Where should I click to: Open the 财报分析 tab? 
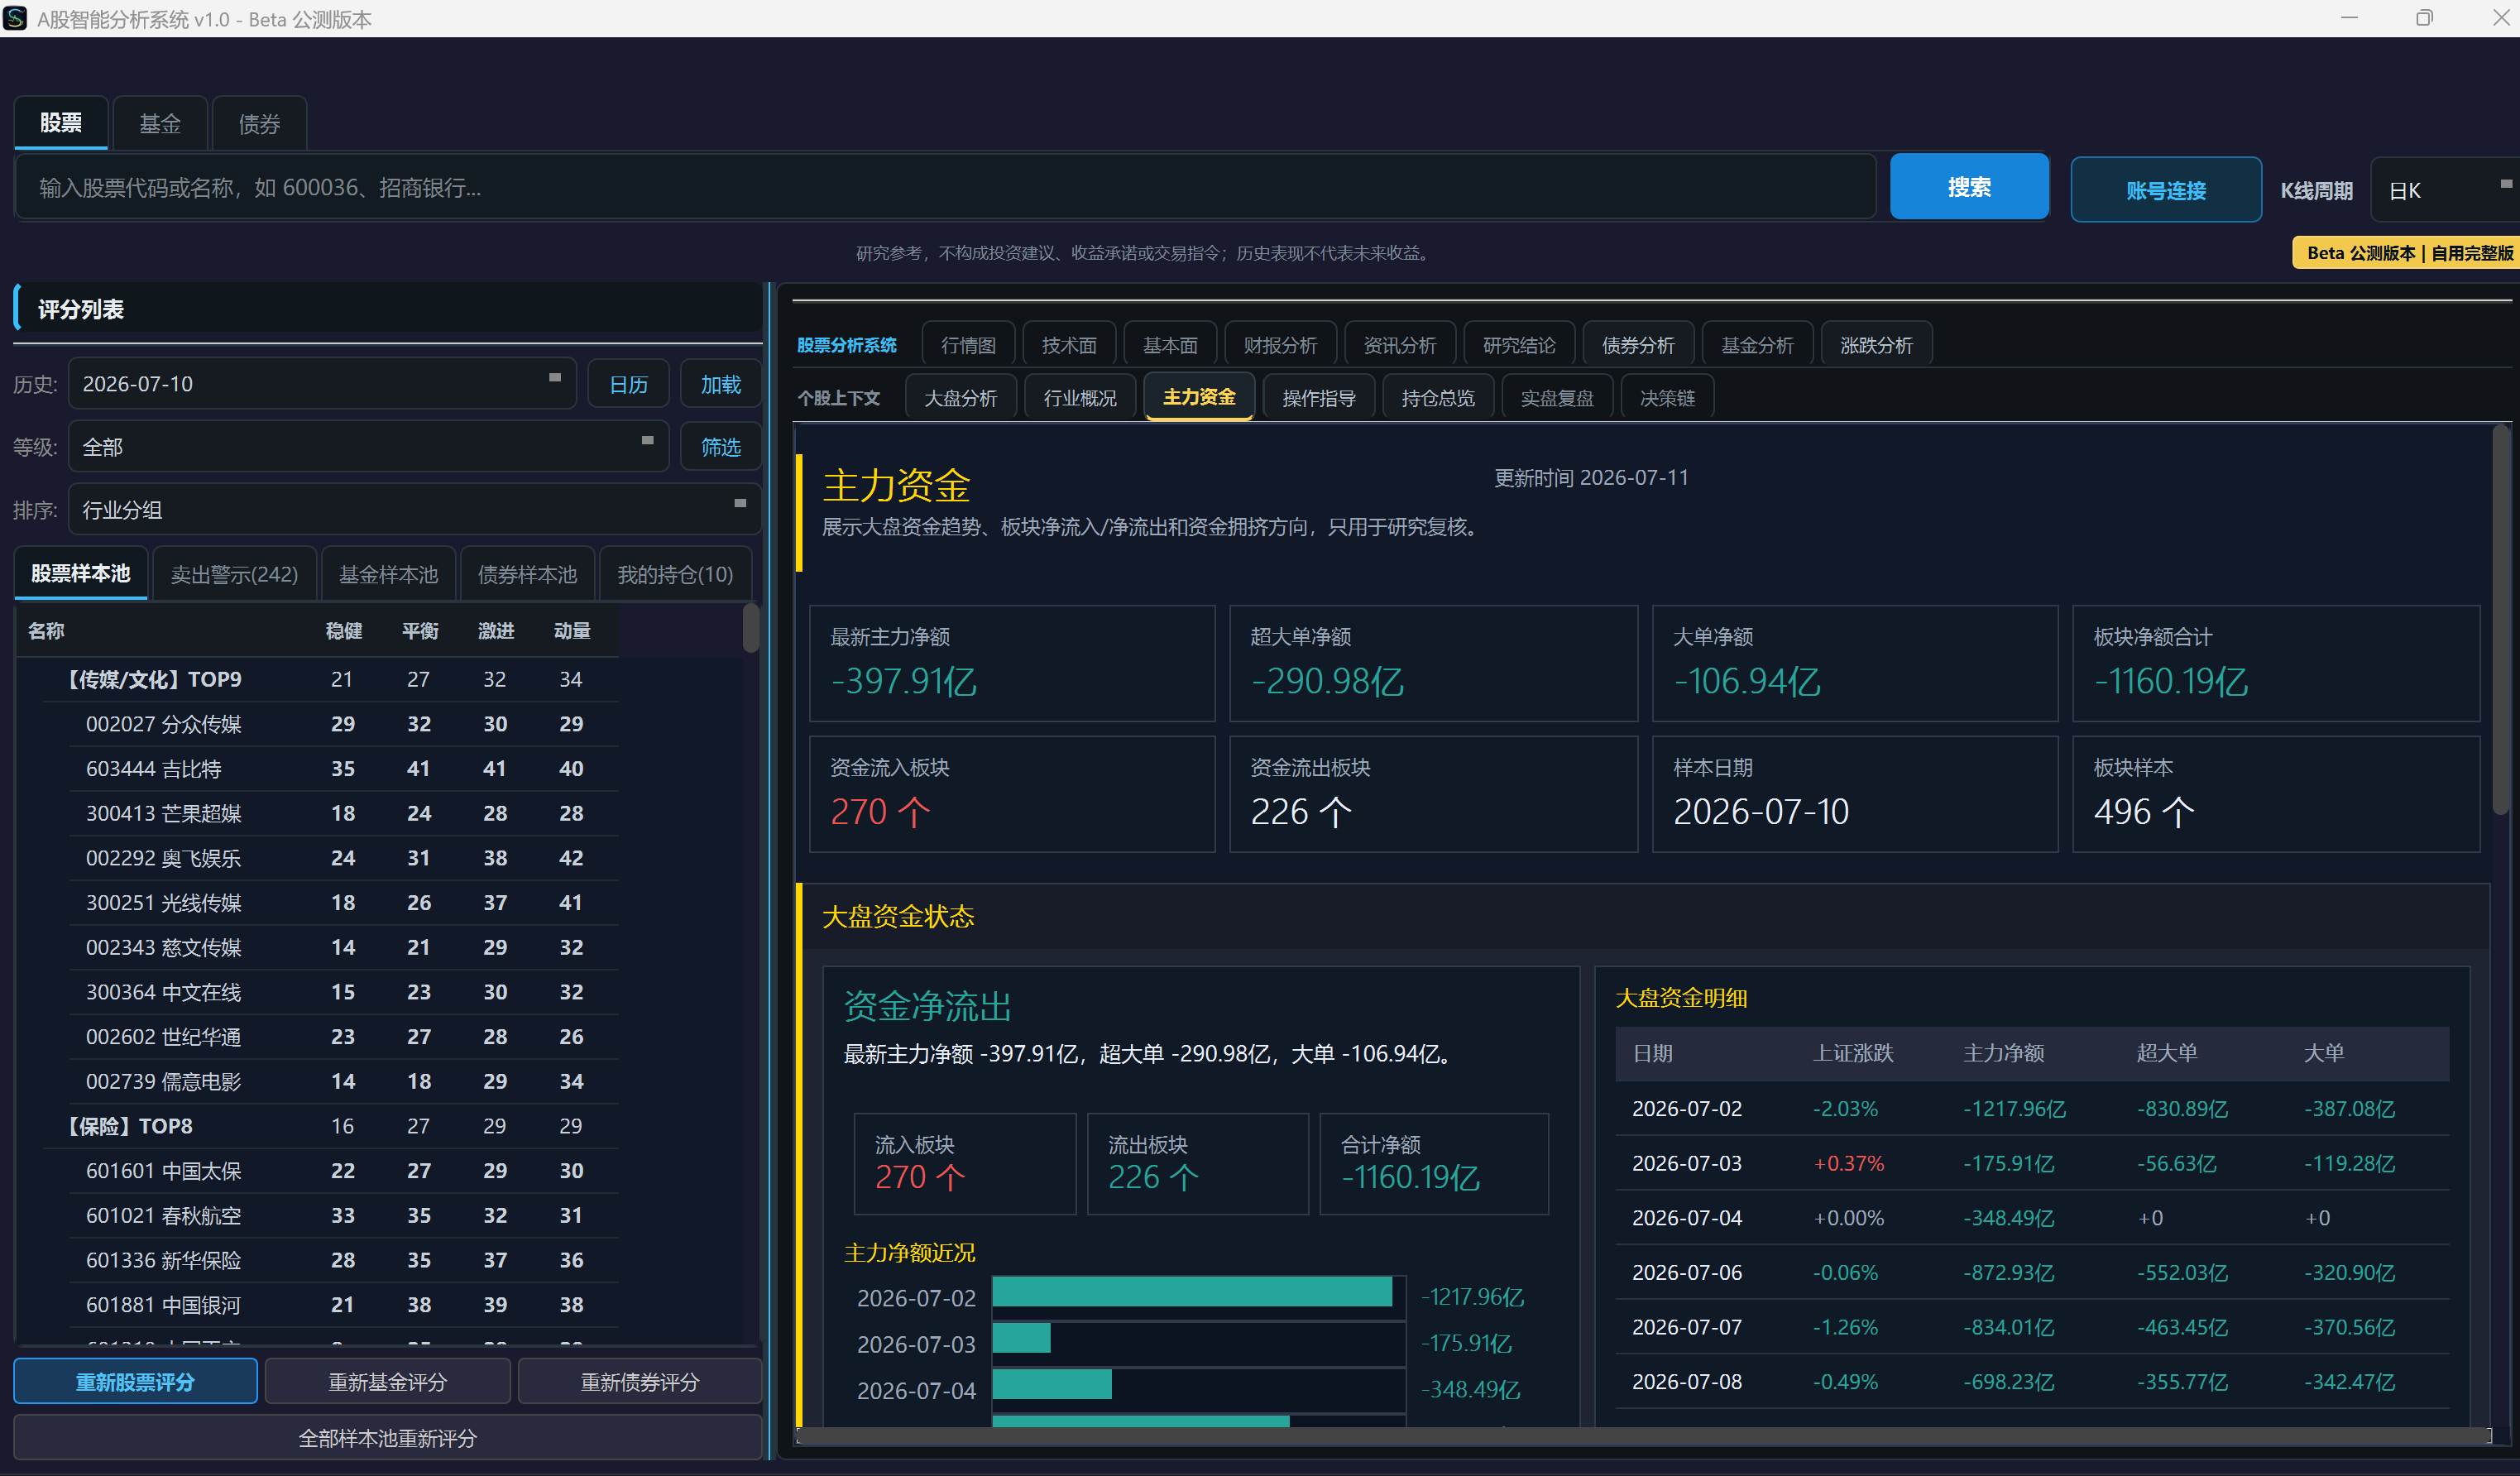coord(1280,345)
